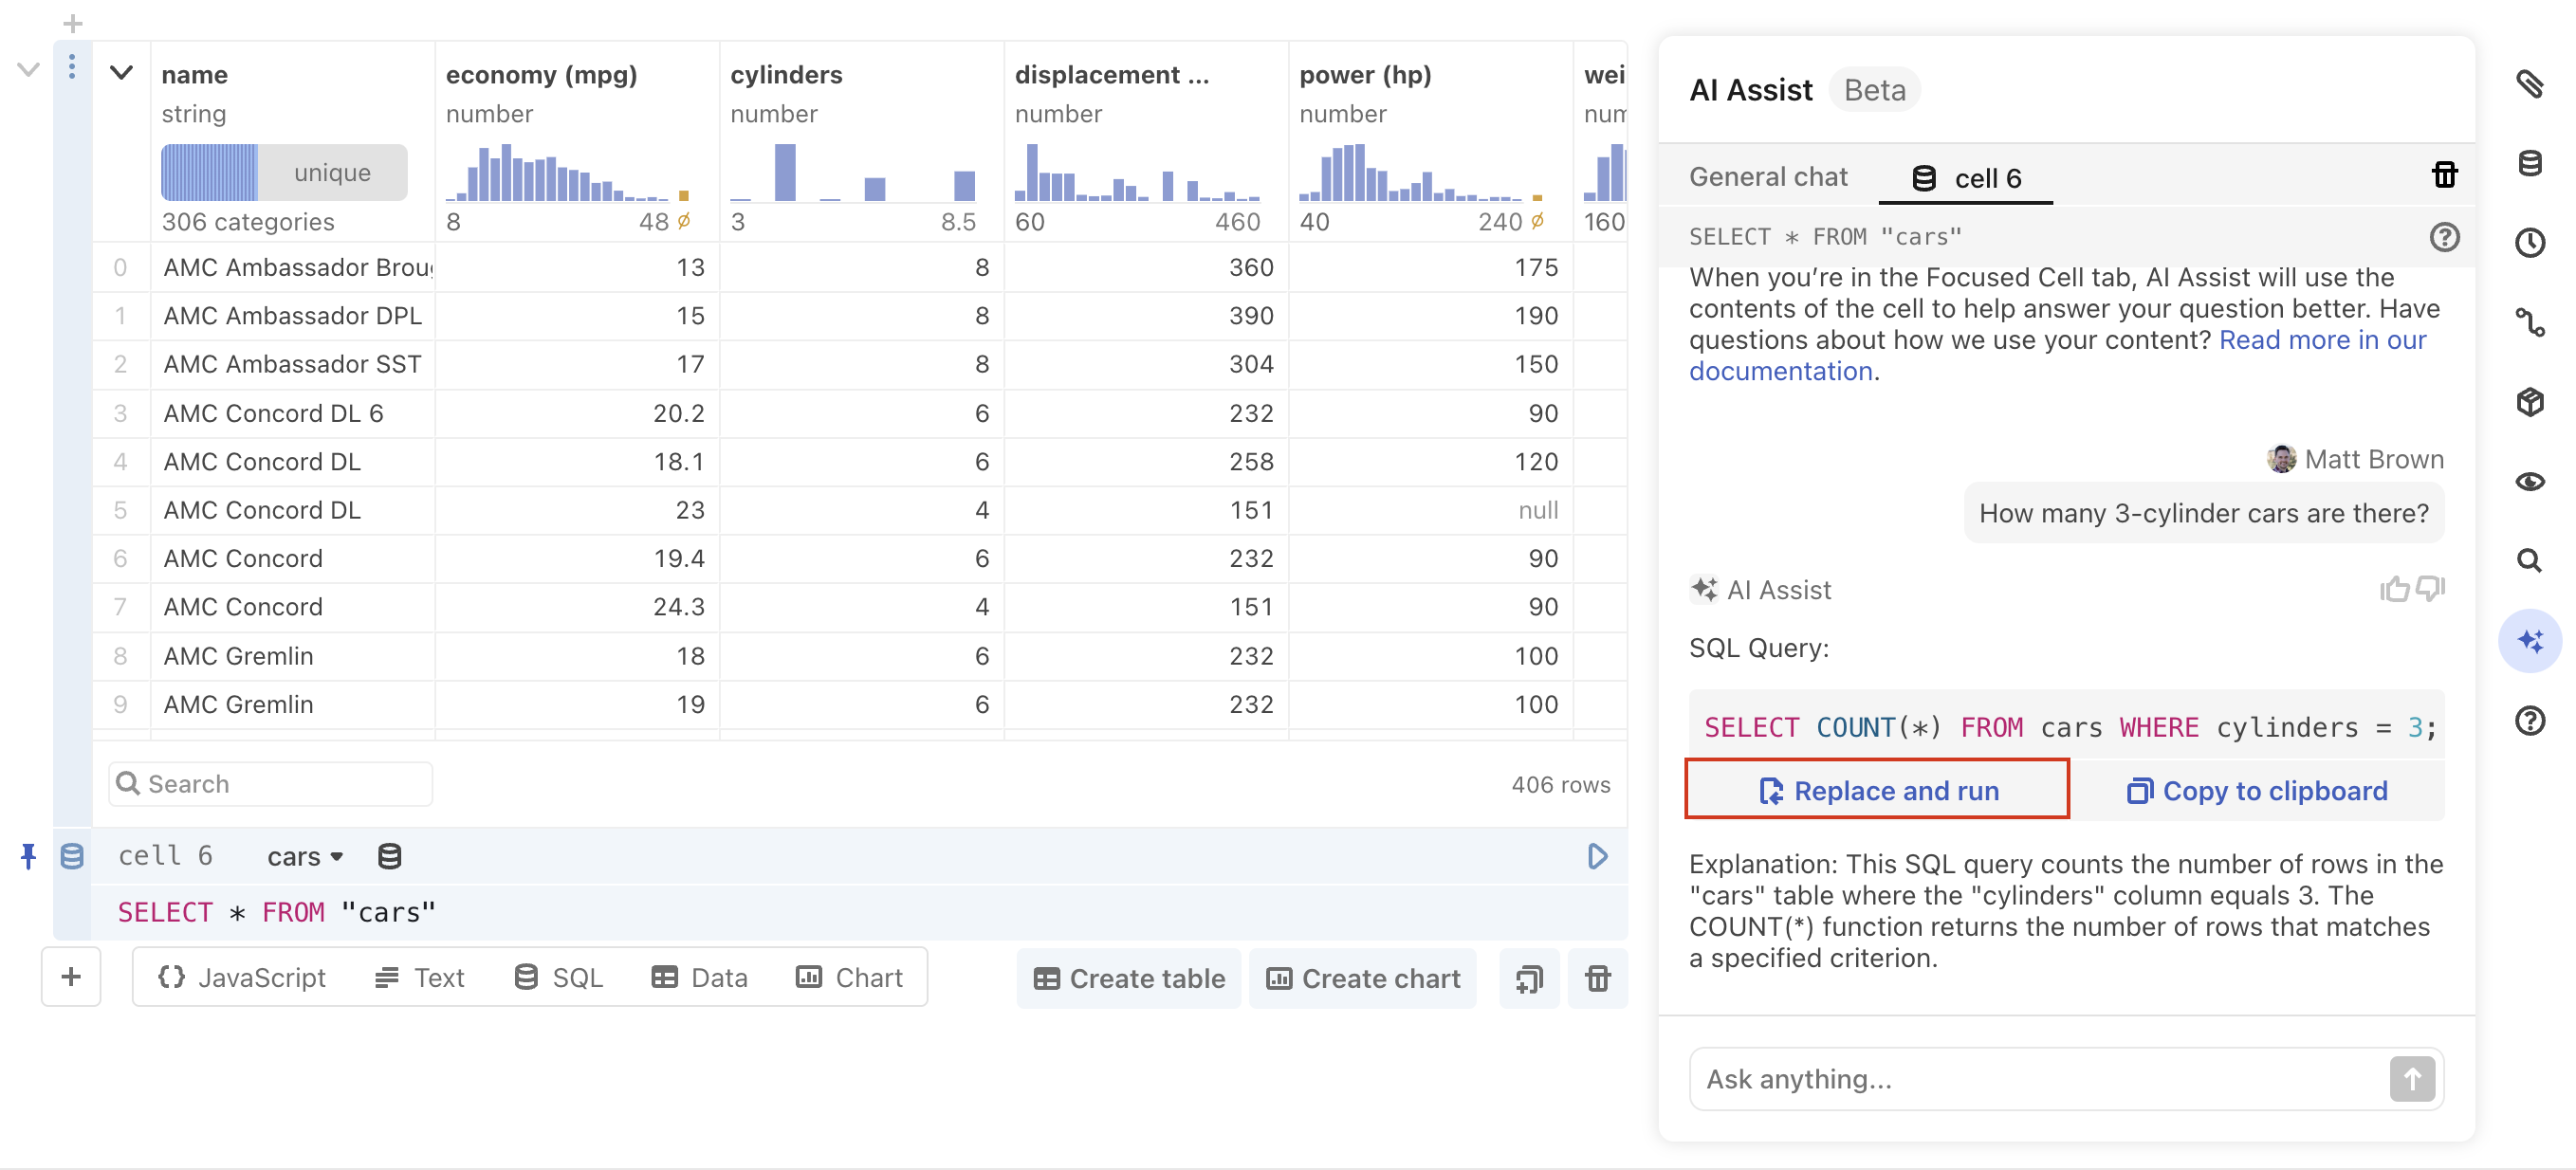Image resolution: width=2576 pixels, height=1170 pixels.
Task: Toggle the pin on cell 6
Action: click(x=27, y=856)
